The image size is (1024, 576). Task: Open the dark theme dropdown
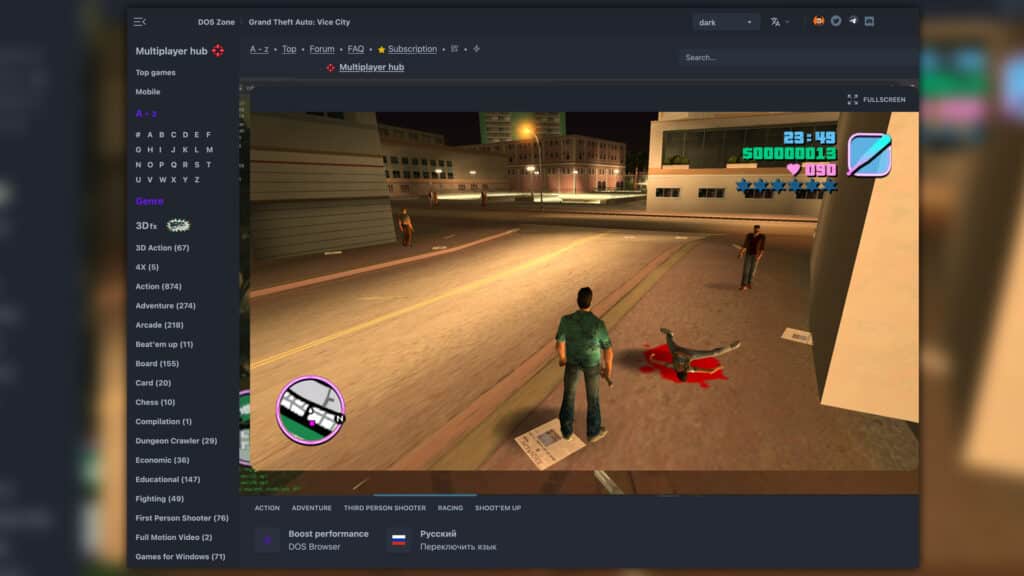(725, 22)
